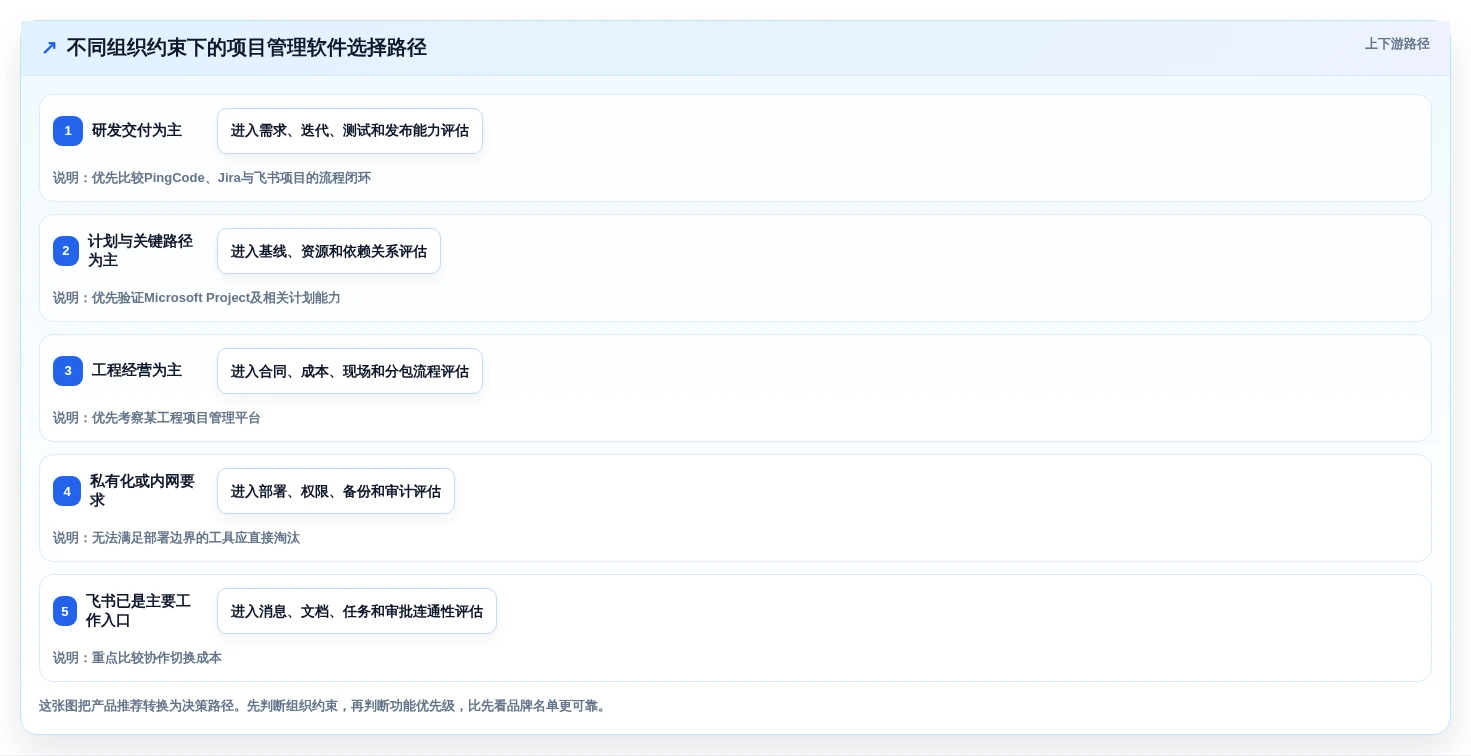
Task: Select the 进入消息、文档、任务和审批连通性评估 box
Action: 357,611
